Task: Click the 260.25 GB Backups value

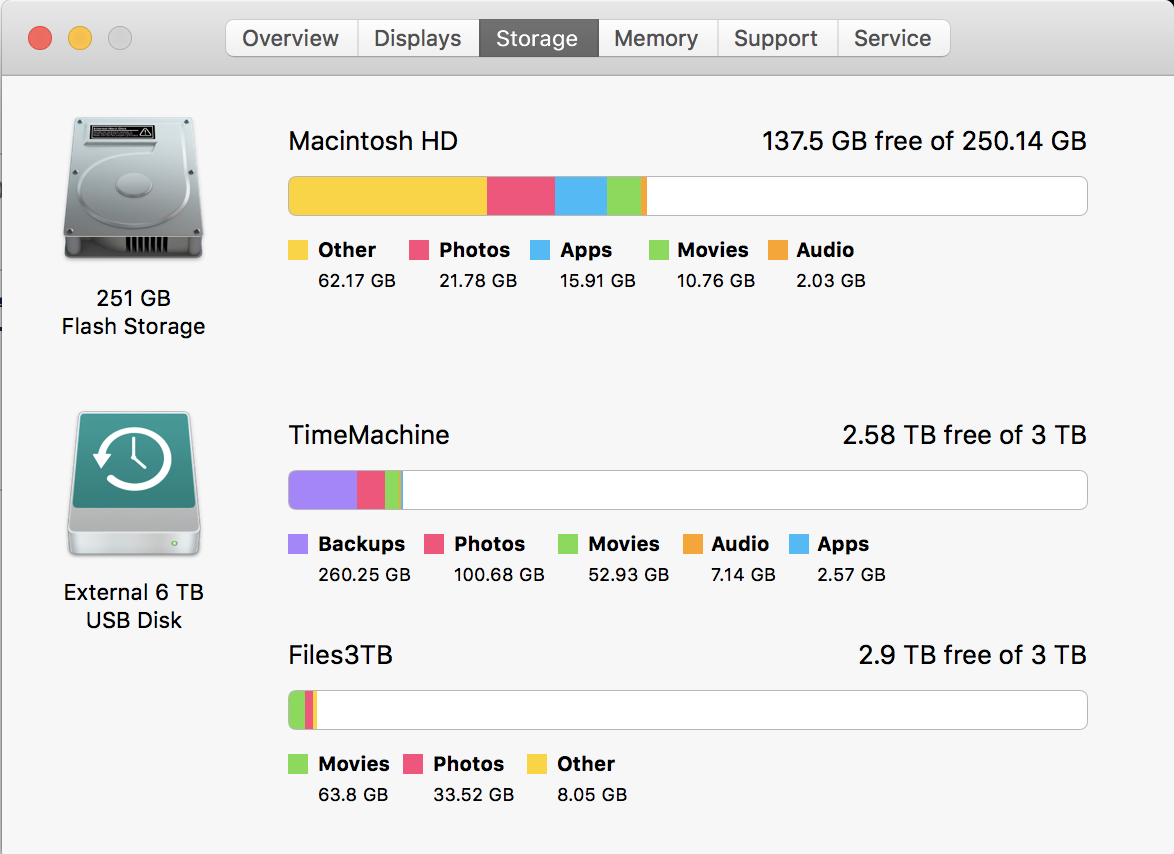Action: pos(364,575)
